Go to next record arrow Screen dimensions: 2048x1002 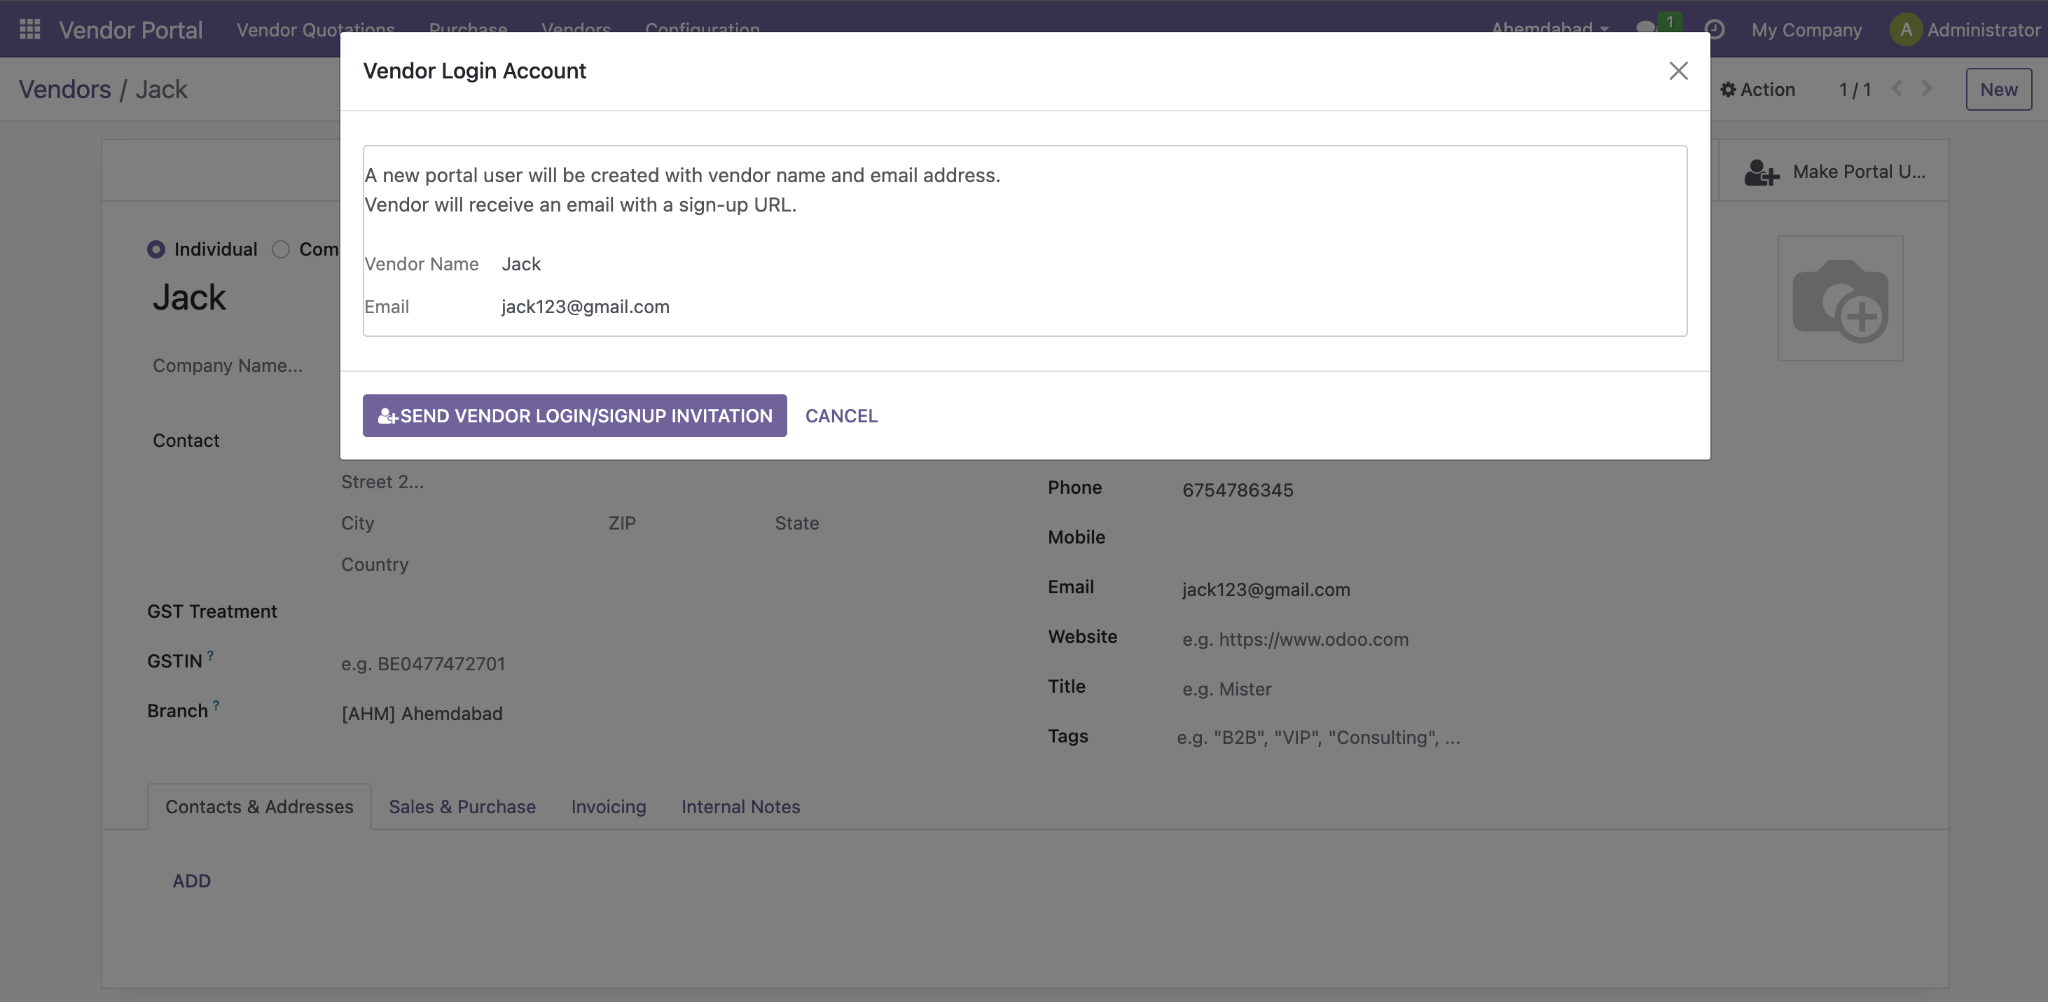click(1927, 89)
